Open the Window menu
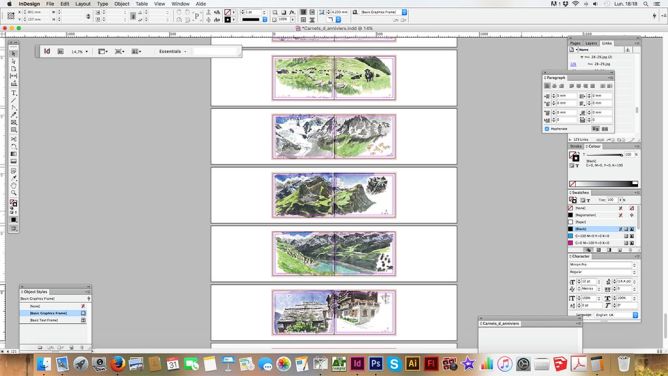 tap(180, 4)
